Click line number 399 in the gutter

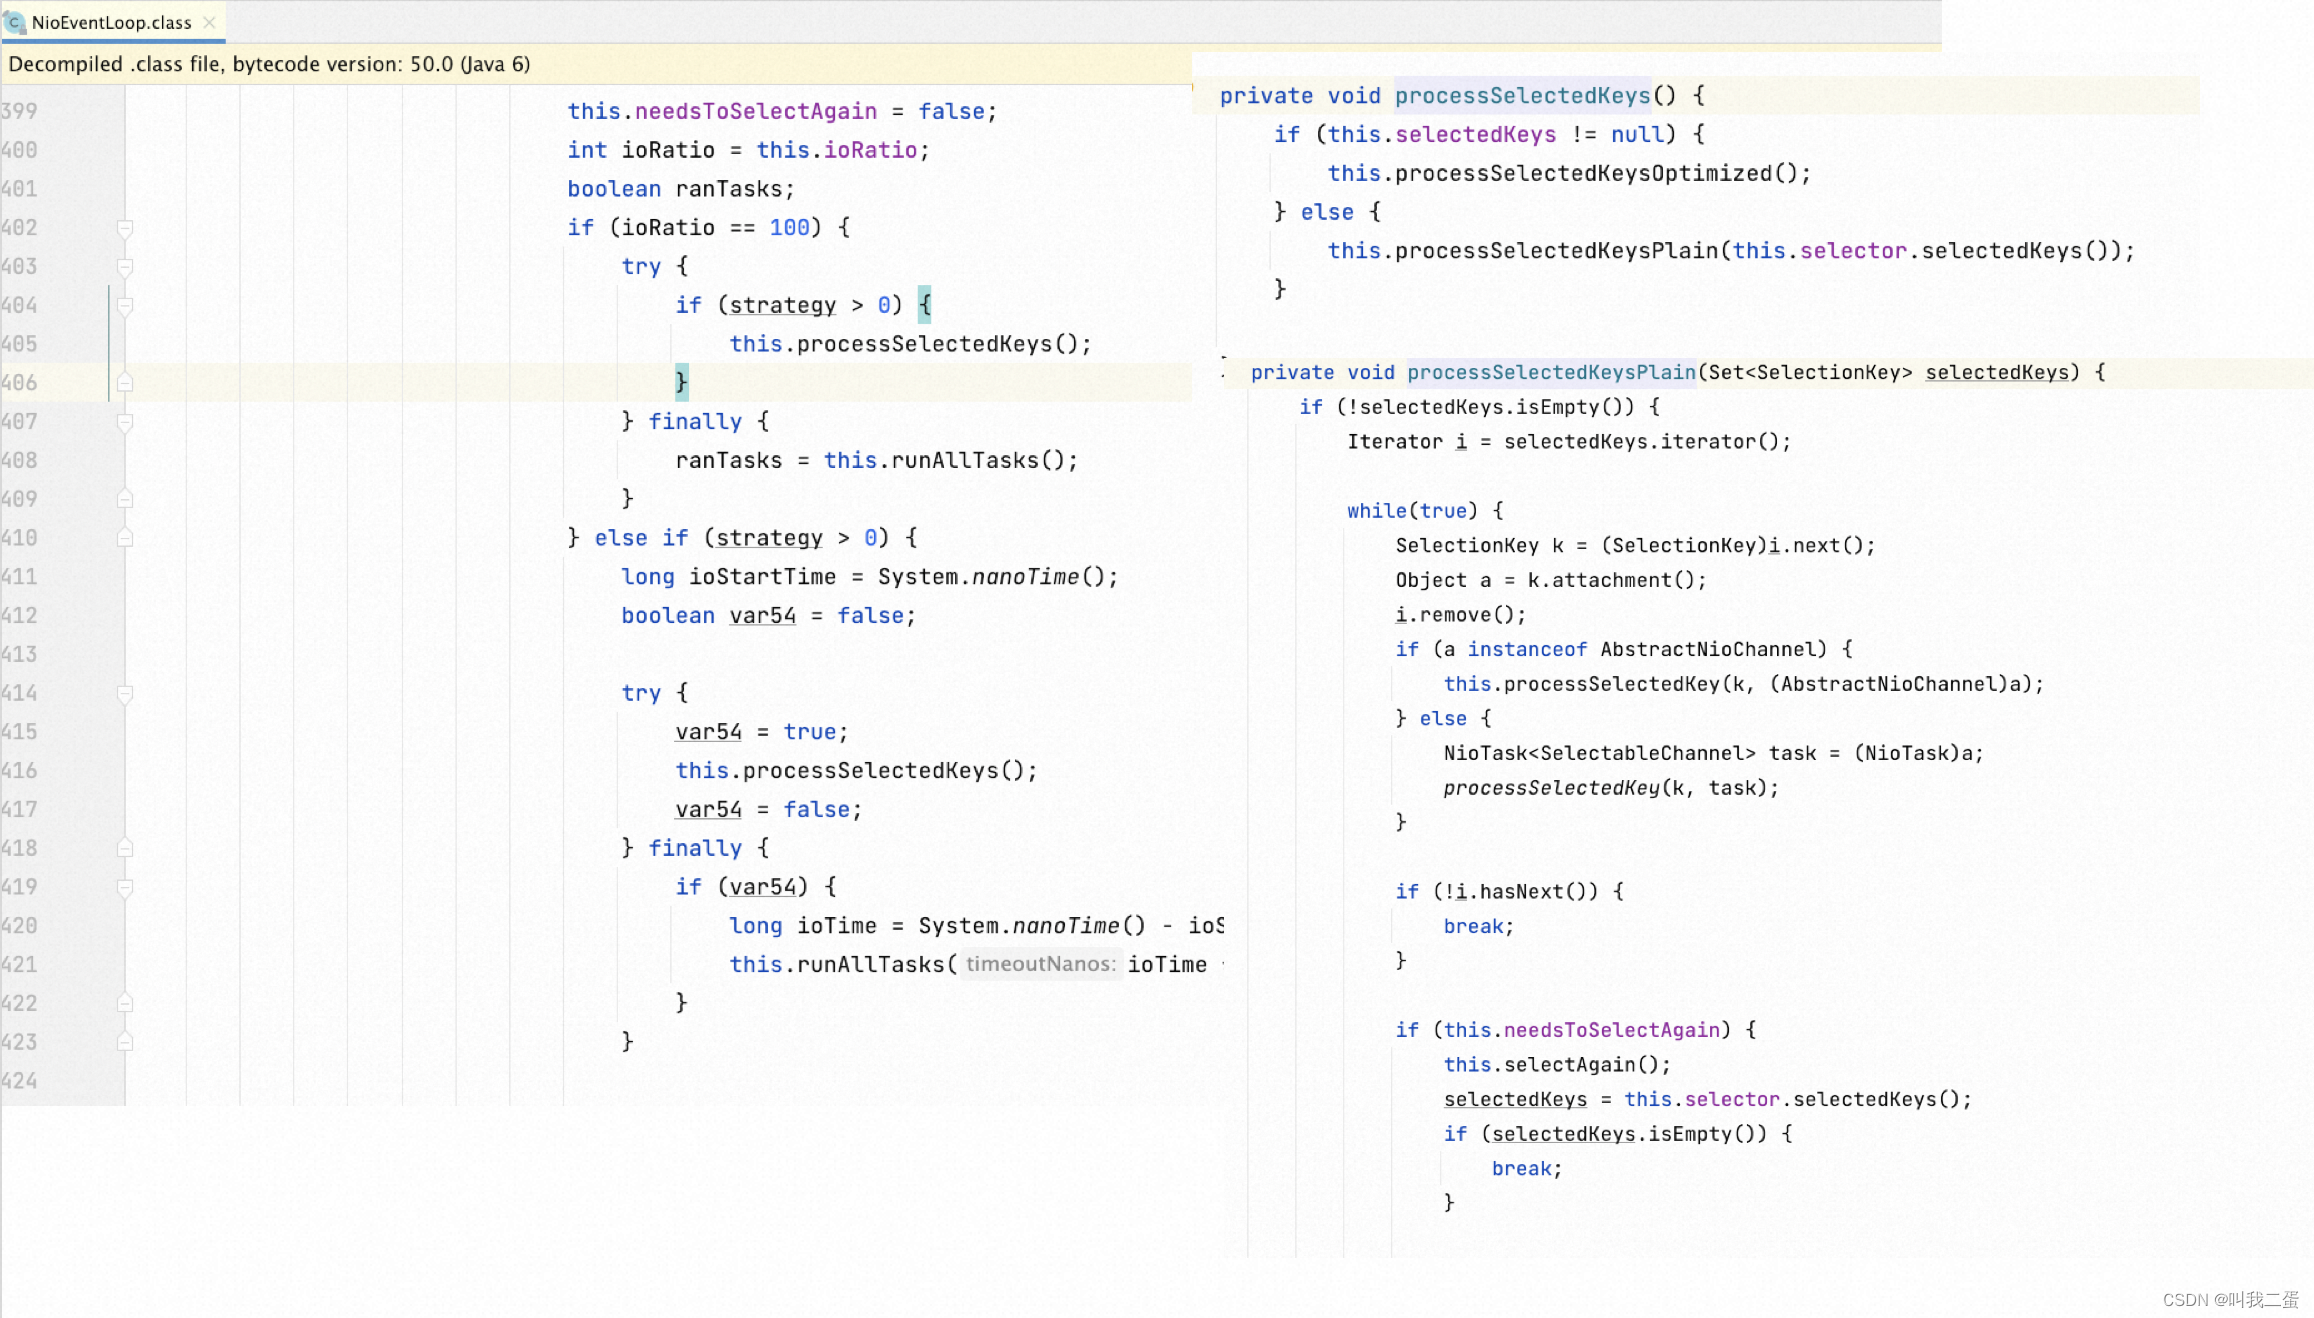click(20, 111)
